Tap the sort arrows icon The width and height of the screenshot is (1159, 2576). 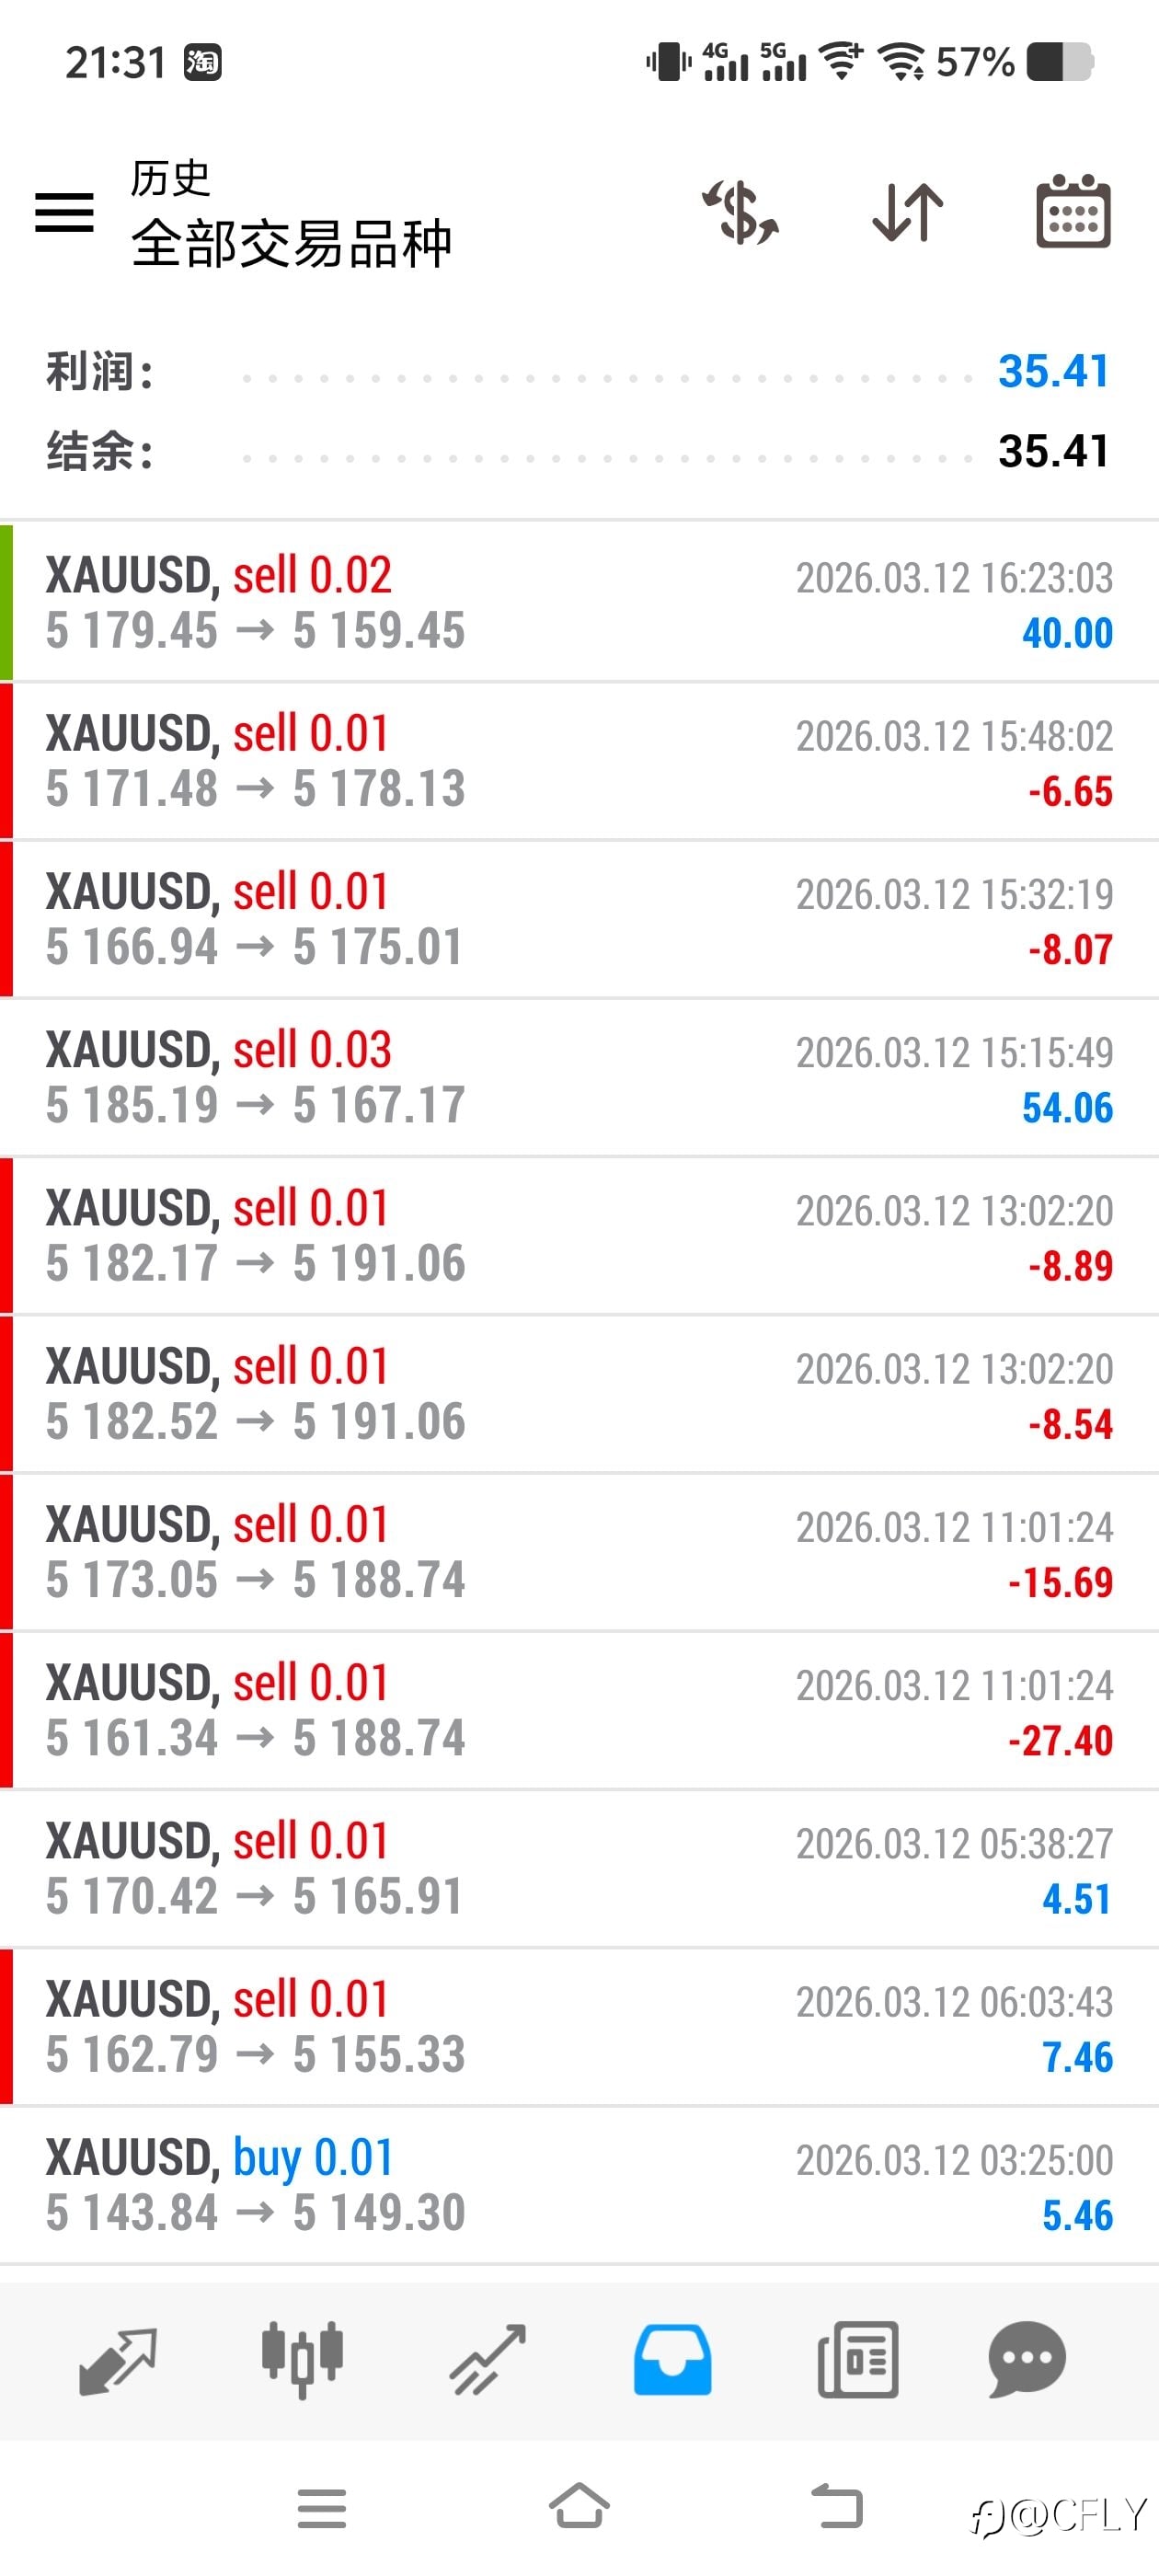[907, 213]
